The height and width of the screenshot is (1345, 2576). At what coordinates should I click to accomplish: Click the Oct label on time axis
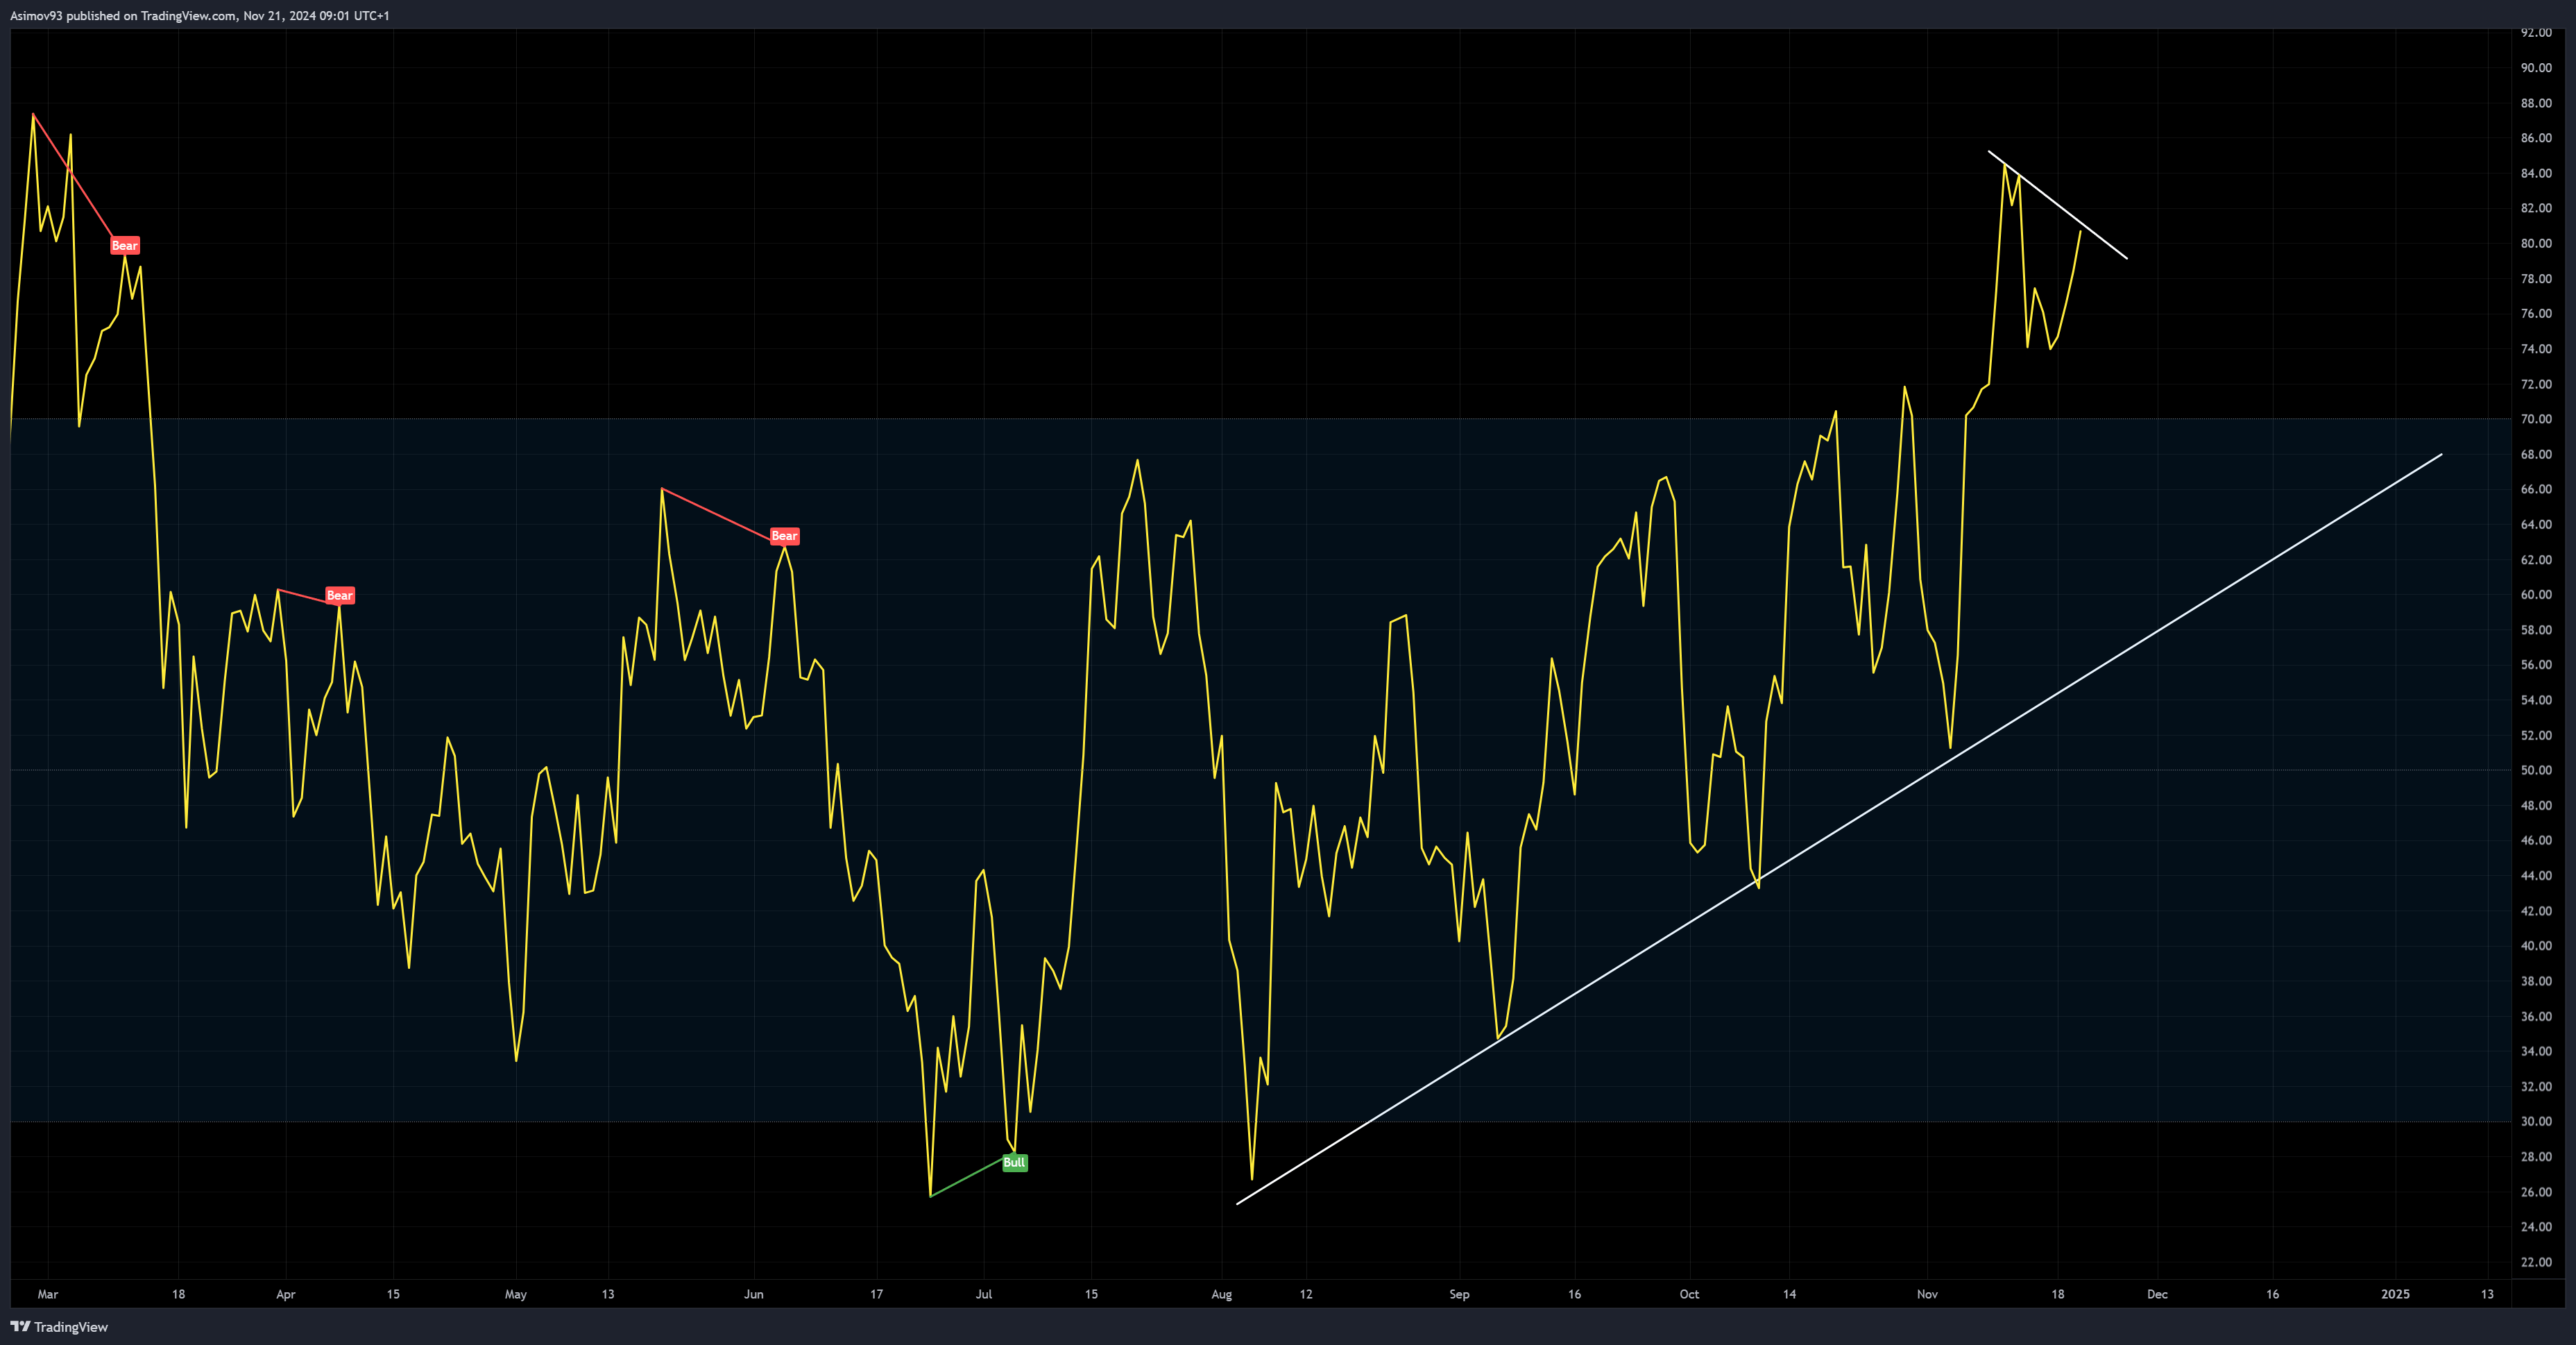click(x=1689, y=1294)
